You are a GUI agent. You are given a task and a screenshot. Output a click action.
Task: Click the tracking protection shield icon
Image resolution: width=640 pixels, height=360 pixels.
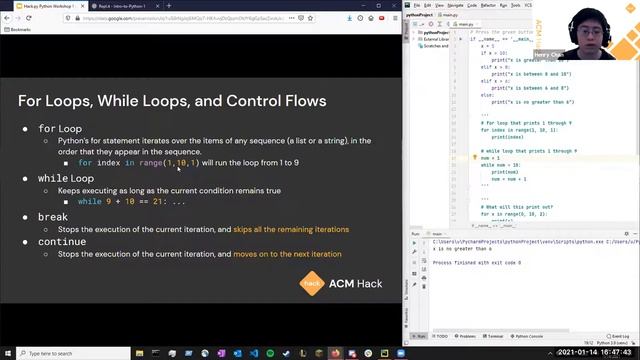(x=68, y=18)
